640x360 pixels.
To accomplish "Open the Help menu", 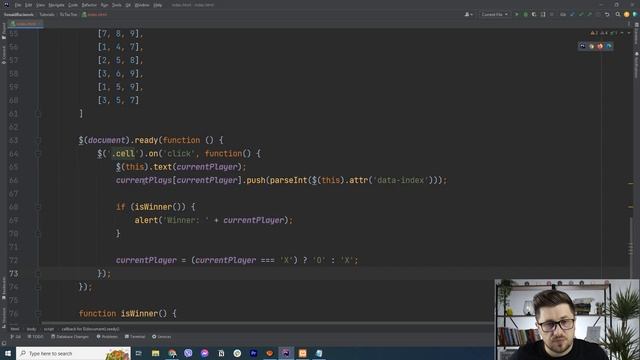I will click(x=158, y=5).
